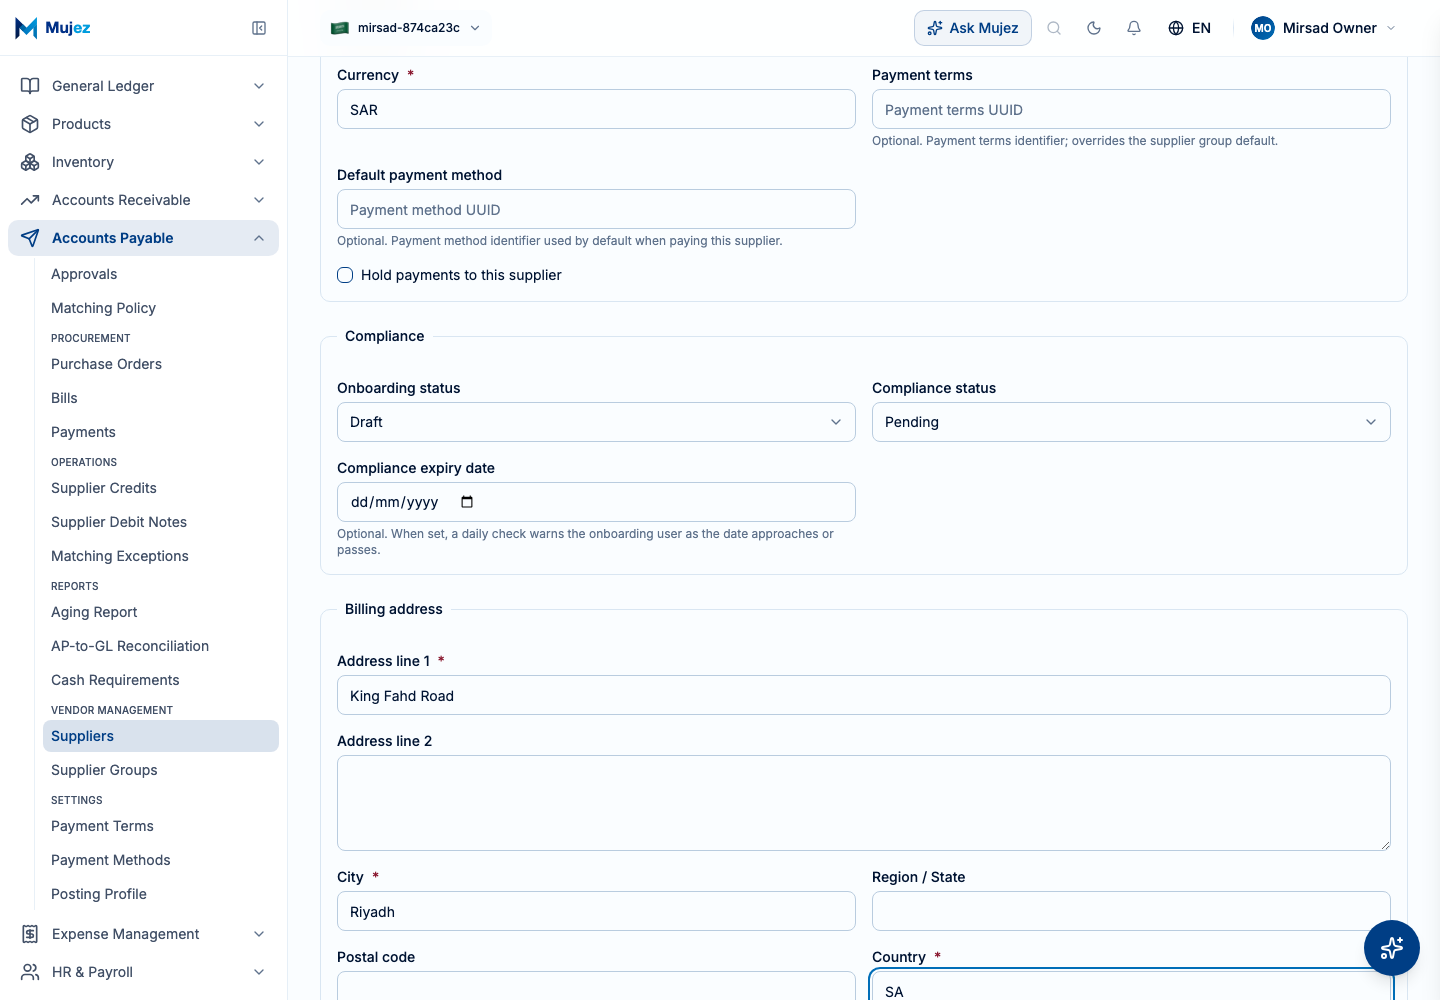The height and width of the screenshot is (1000, 1440).
Task: Expand General Ledger chevron
Action: click(259, 86)
